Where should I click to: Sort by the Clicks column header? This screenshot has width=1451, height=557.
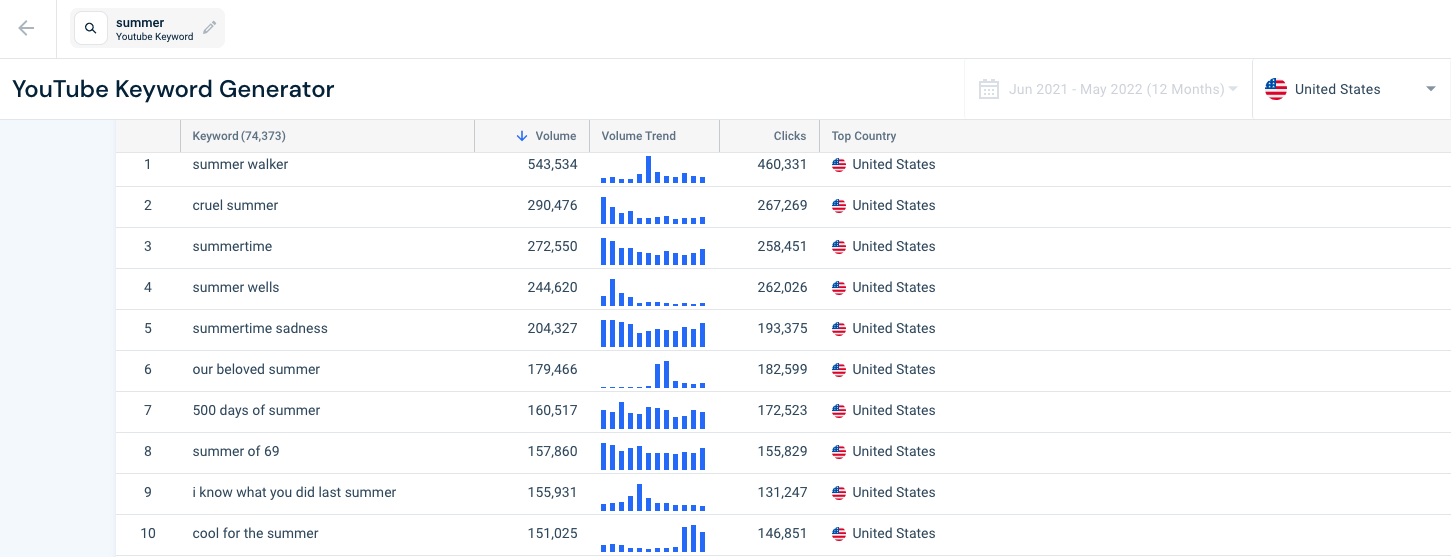tap(790, 136)
